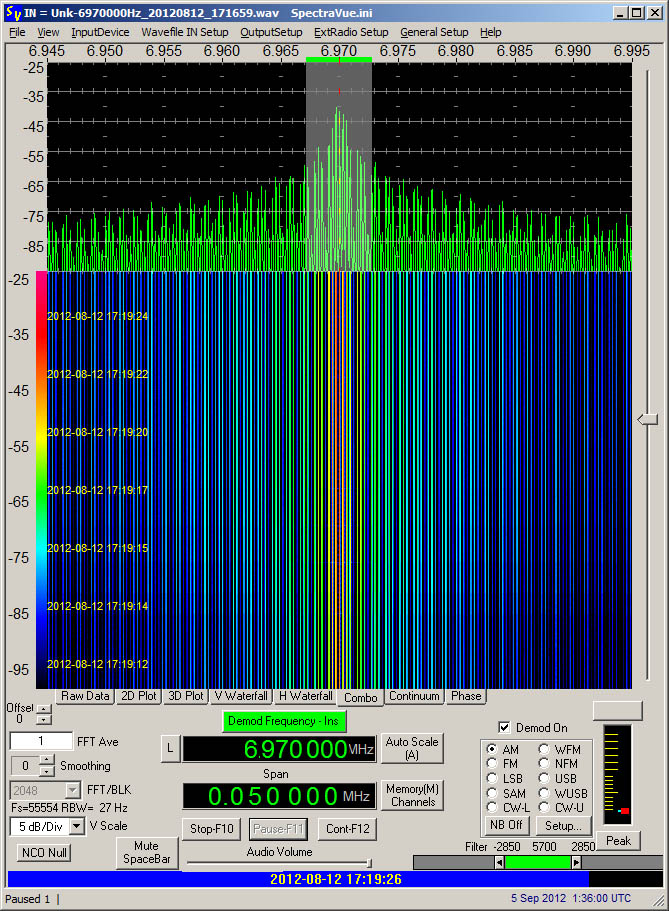Increase the Smoothing value

coord(47,760)
